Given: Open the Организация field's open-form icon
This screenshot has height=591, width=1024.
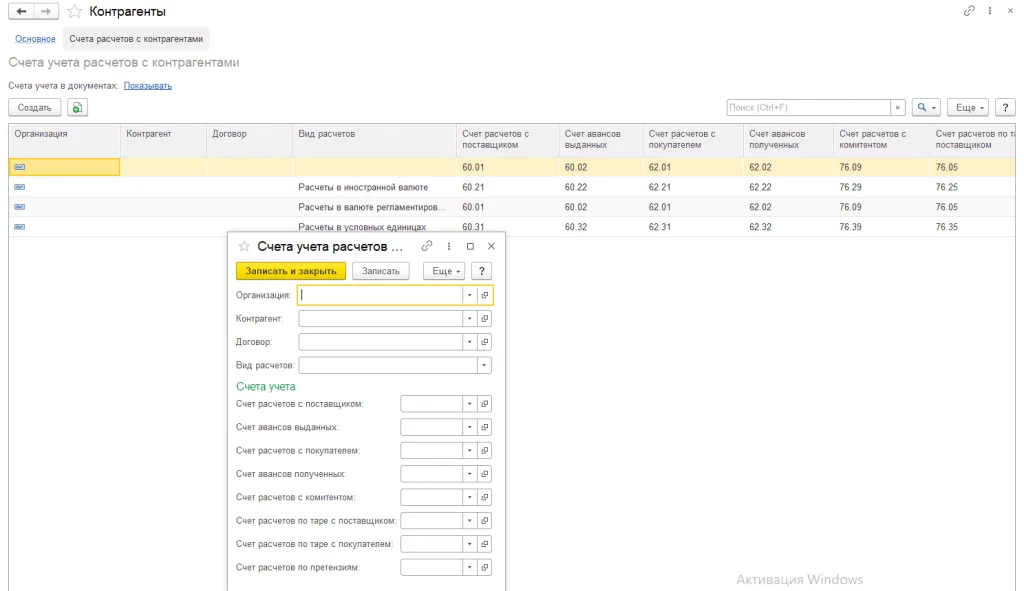Looking at the screenshot, I should 485,295.
